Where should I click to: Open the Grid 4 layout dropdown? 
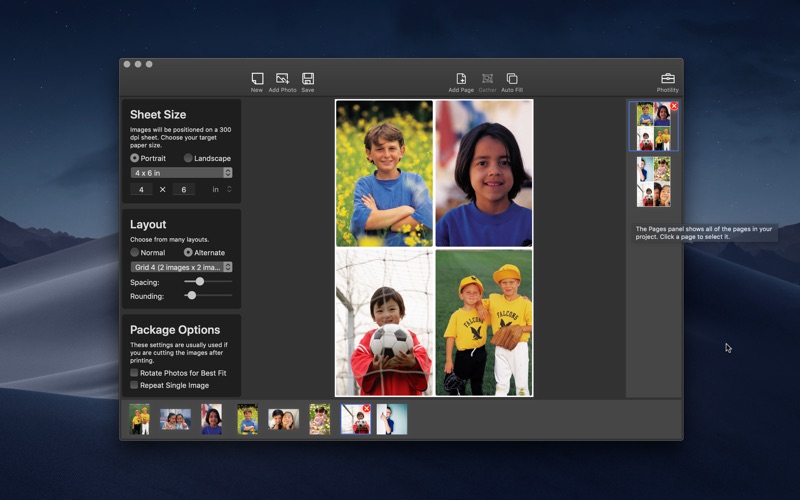pos(182,267)
